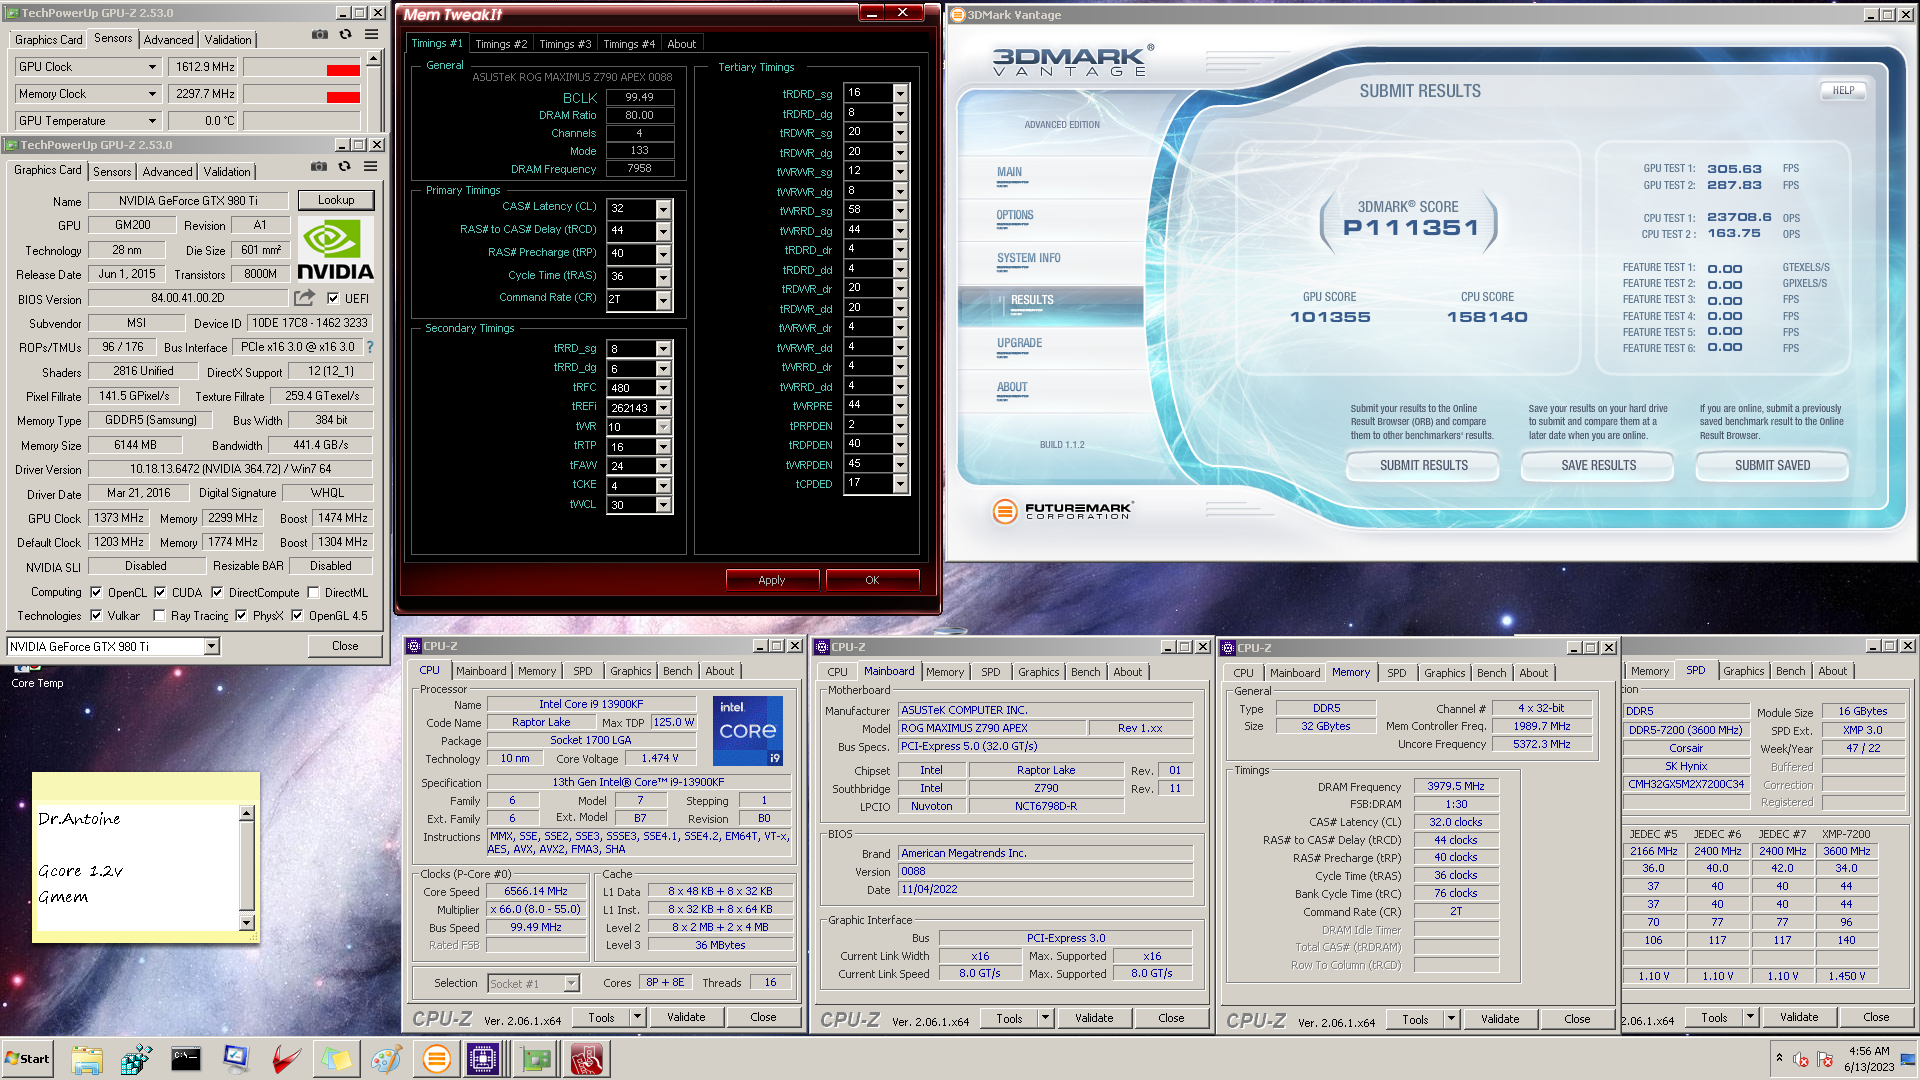Open the SPD tab in CPU-Z CPU window

tap(583, 671)
